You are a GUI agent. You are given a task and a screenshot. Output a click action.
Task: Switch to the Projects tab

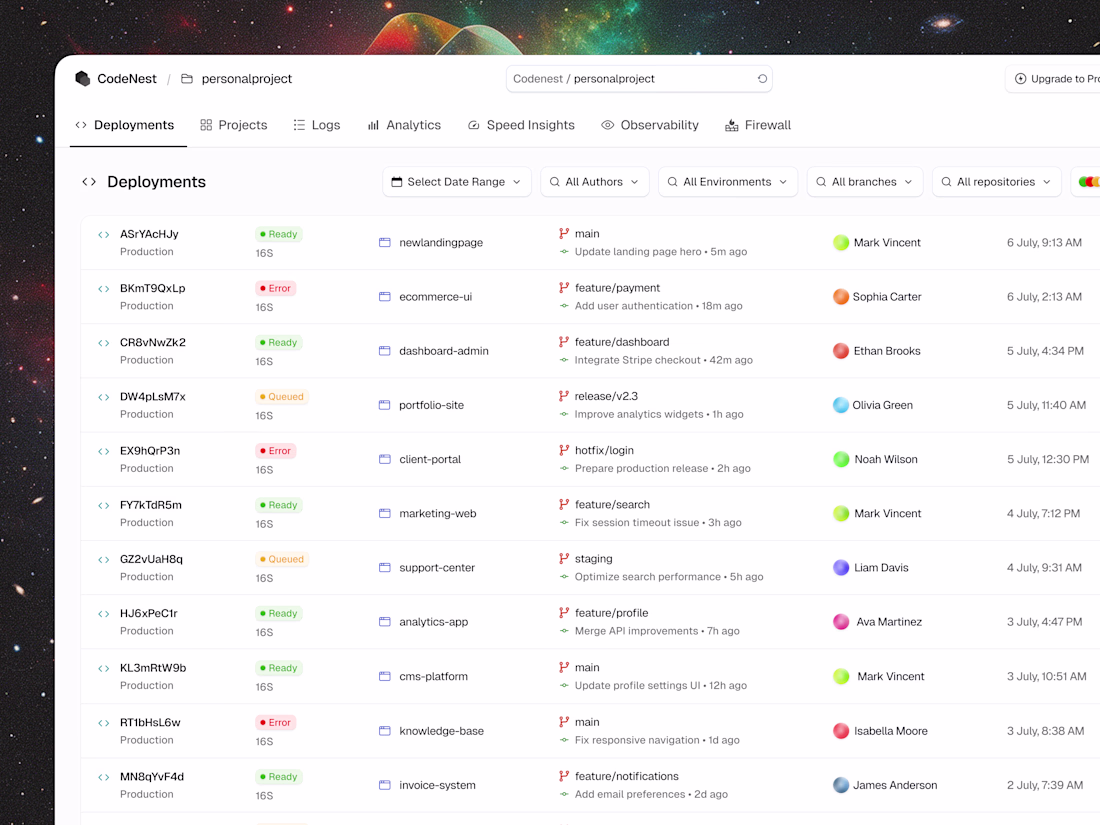pos(234,125)
